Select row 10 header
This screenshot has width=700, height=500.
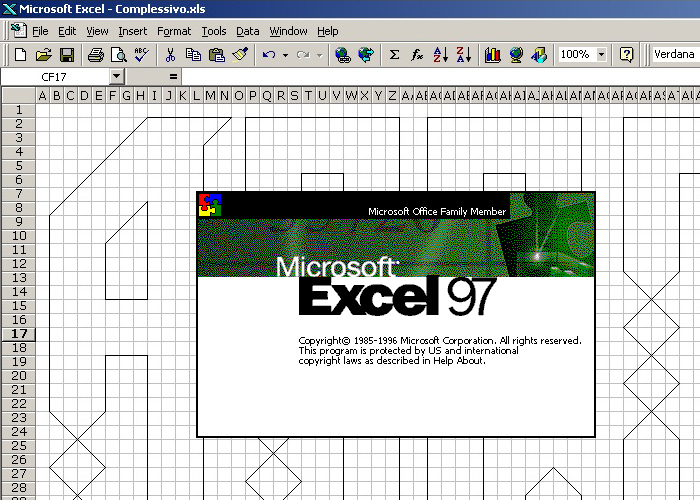click(18, 236)
